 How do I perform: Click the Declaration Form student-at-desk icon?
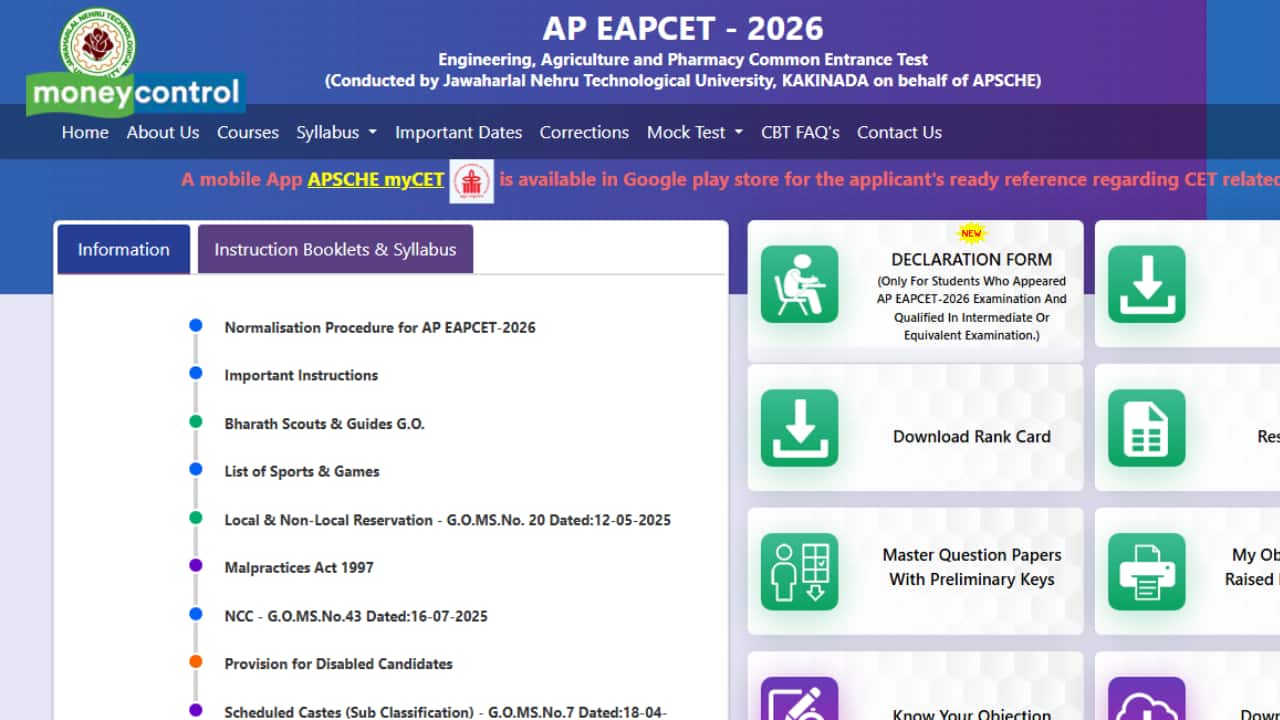[x=799, y=284]
